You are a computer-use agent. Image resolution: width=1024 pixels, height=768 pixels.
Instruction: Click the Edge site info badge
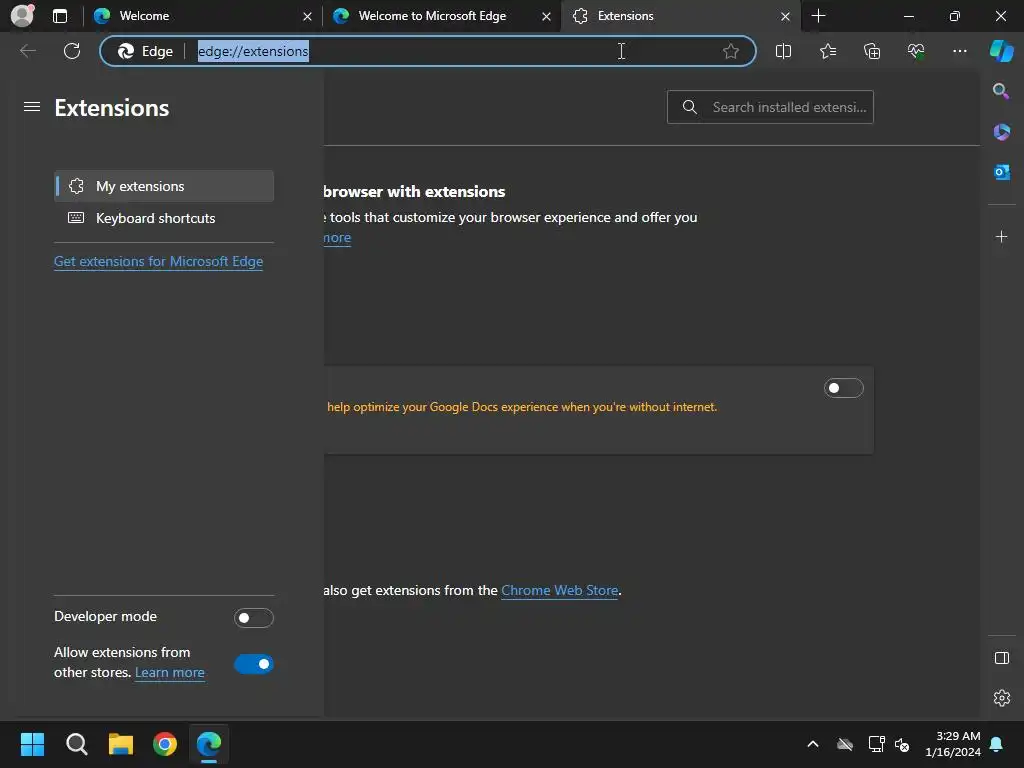coord(146,51)
